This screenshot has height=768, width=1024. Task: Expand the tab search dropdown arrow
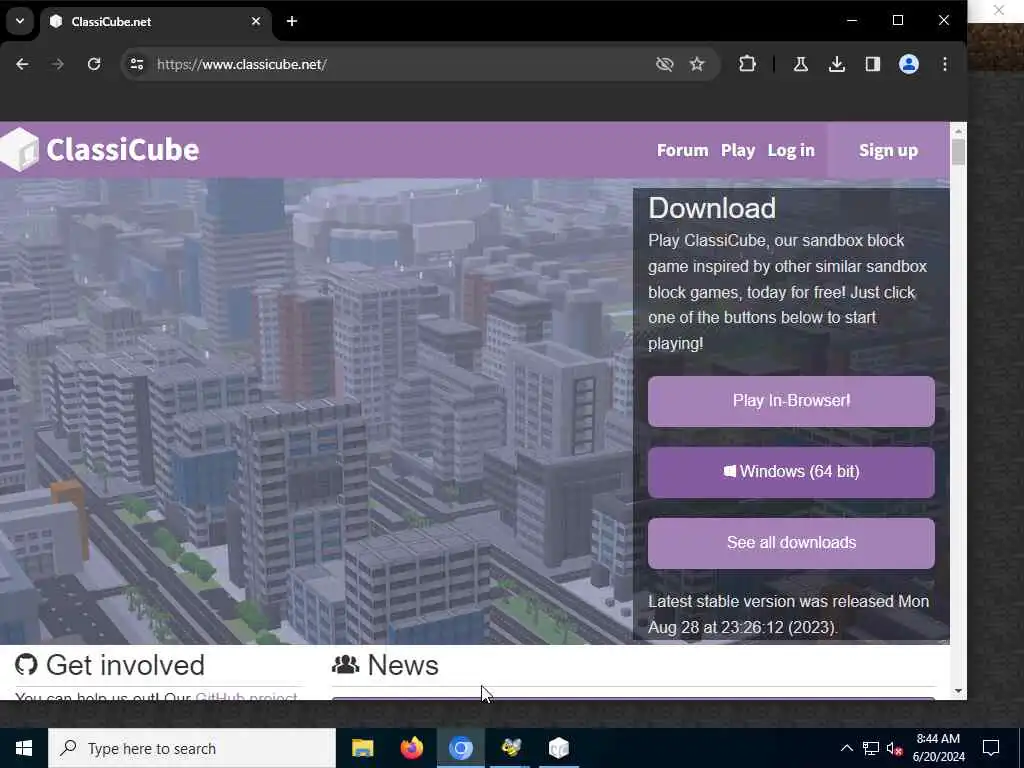coord(20,21)
